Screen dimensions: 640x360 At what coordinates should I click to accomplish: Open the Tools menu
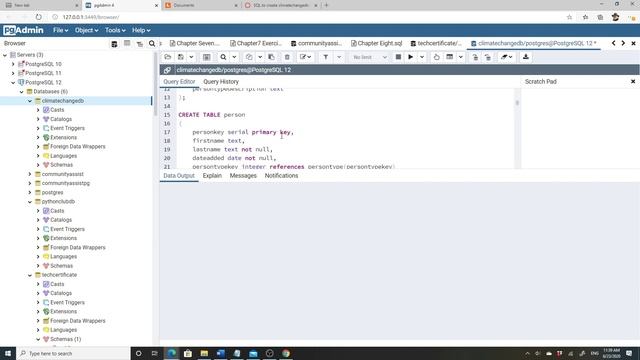click(115, 30)
